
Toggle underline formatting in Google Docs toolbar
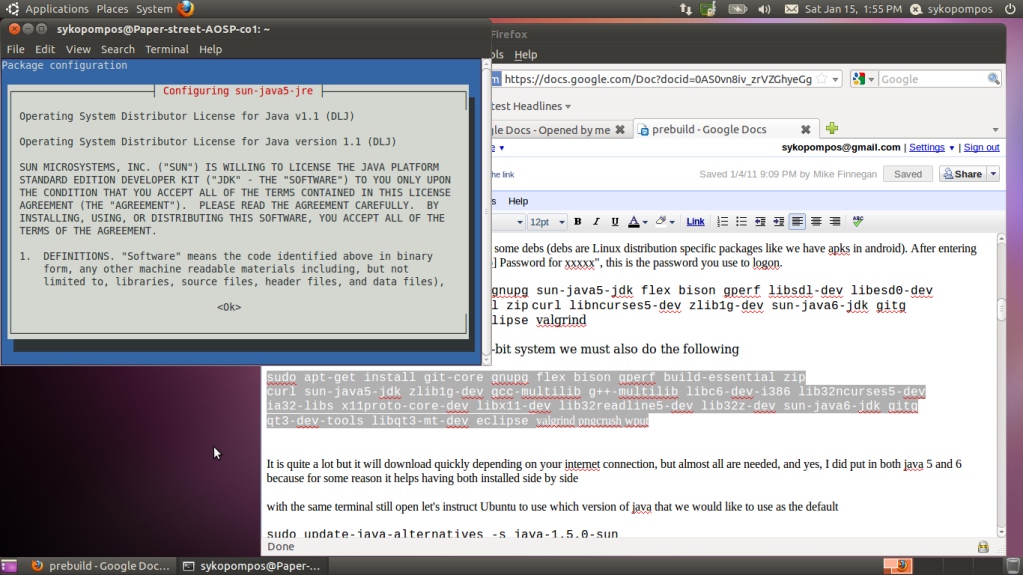coord(615,222)
